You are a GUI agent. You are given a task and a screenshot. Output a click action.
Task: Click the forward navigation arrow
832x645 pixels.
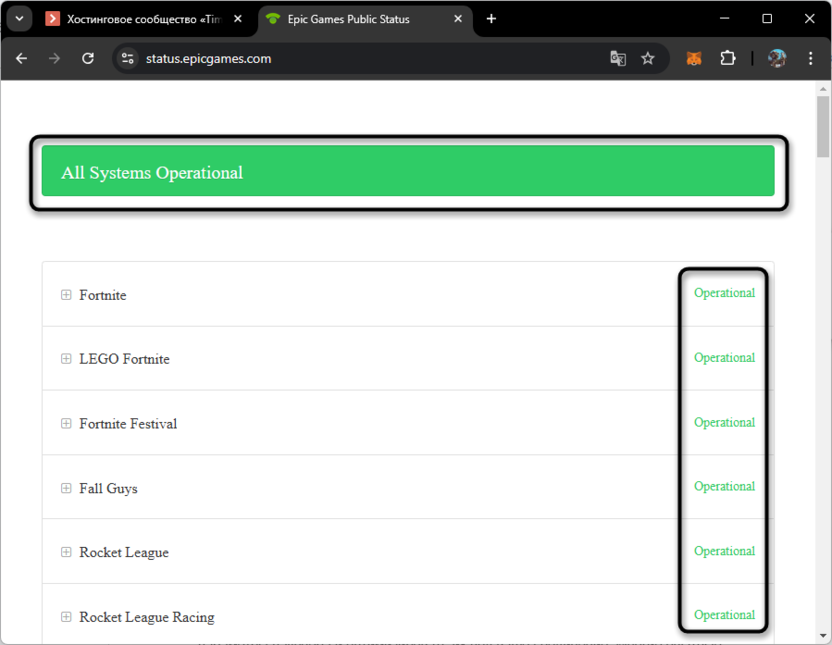click(x=54, y=58)
